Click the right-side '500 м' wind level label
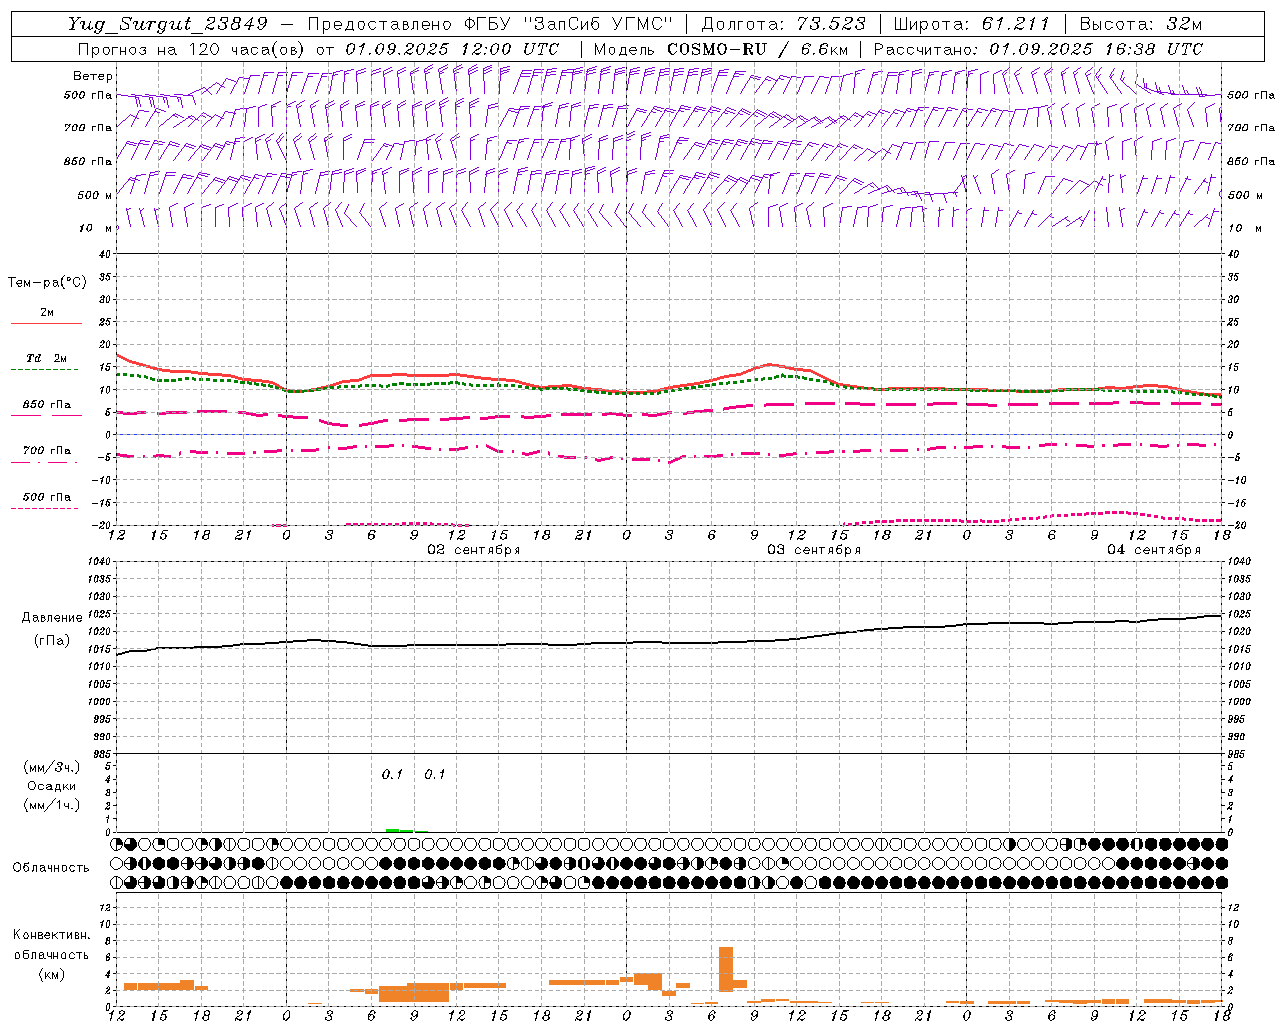This screenshot has width=1280, height=1024. point(1245,195)
